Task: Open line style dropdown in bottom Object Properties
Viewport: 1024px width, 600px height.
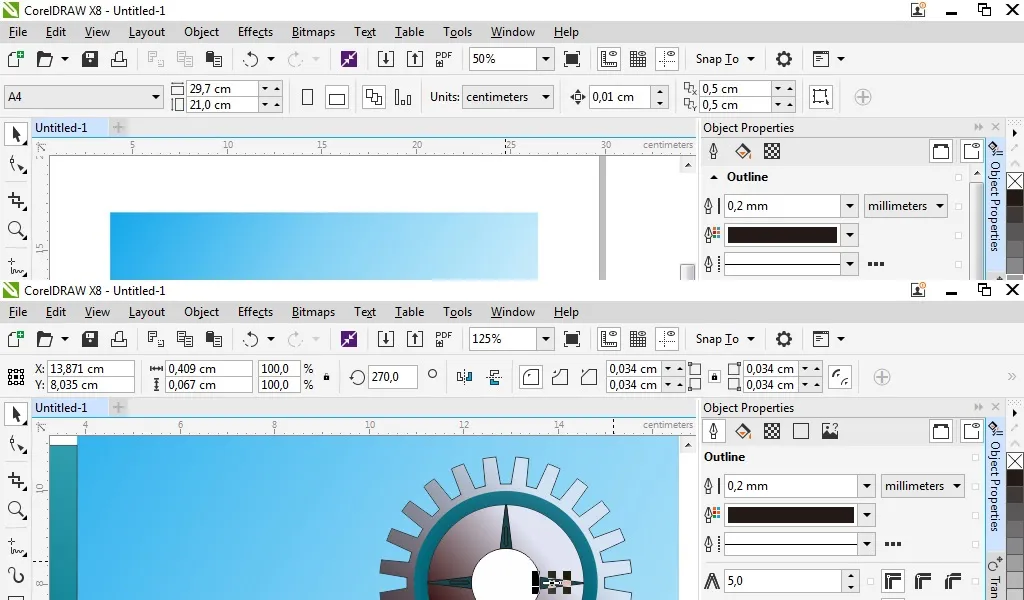Action: tap(867, 544)
